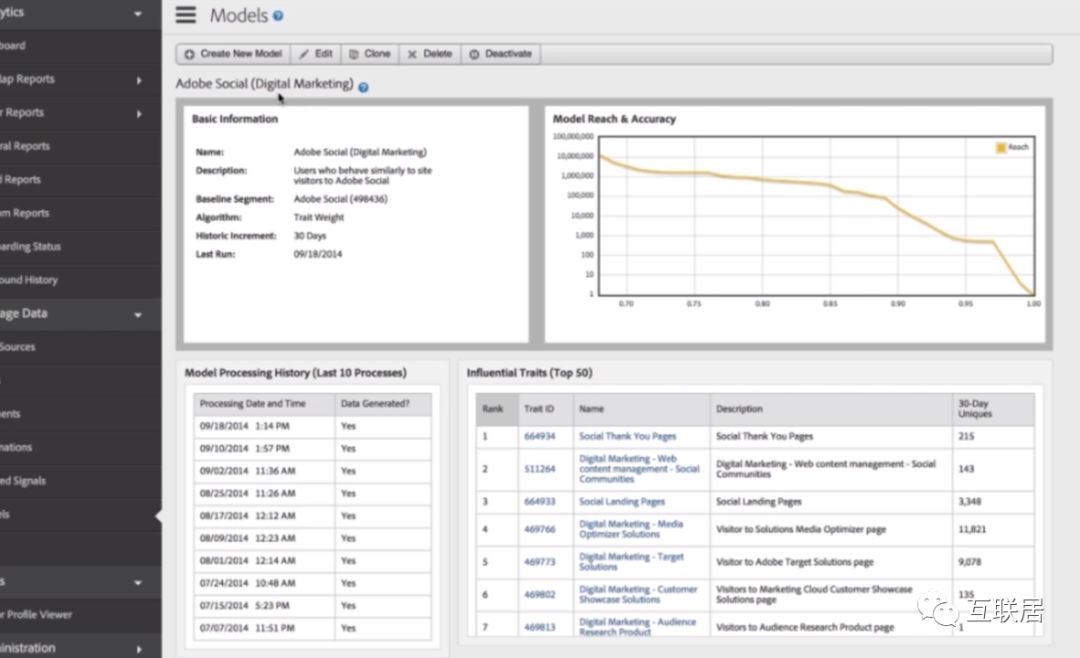Select history row 08/25/2014 11:26 AM
Screen dimensions: 1080x658
[x=313, y=493]
